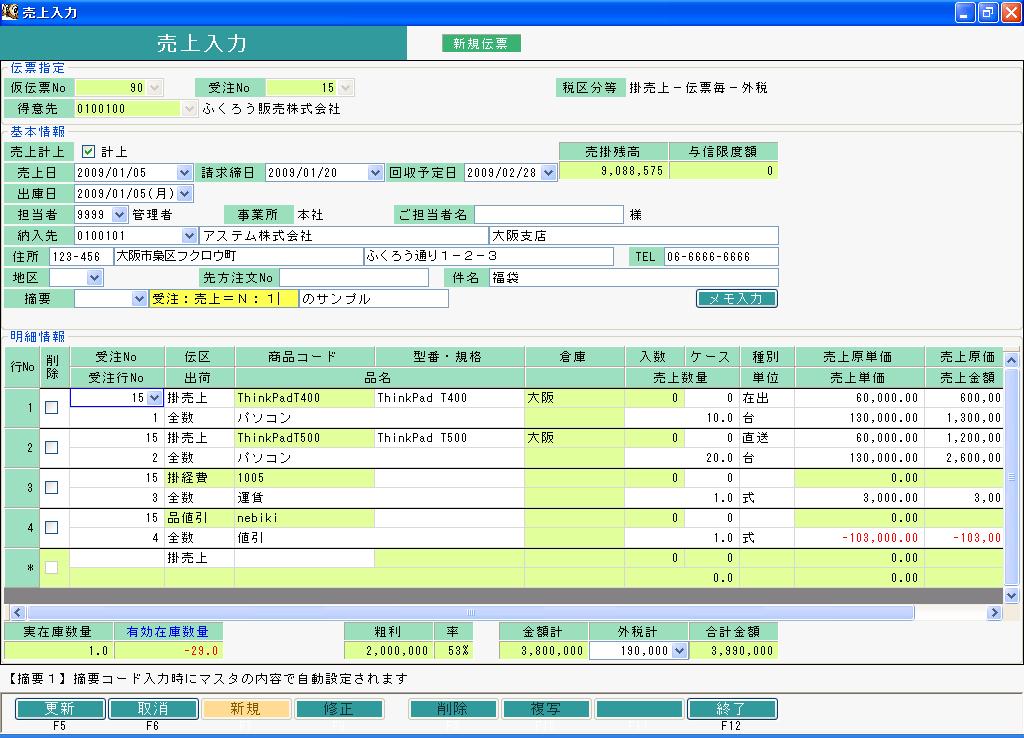This screenshot has width=1024, height=738.
Task: Click the 直送 type cell in row 2
Action: click(767, 438)
